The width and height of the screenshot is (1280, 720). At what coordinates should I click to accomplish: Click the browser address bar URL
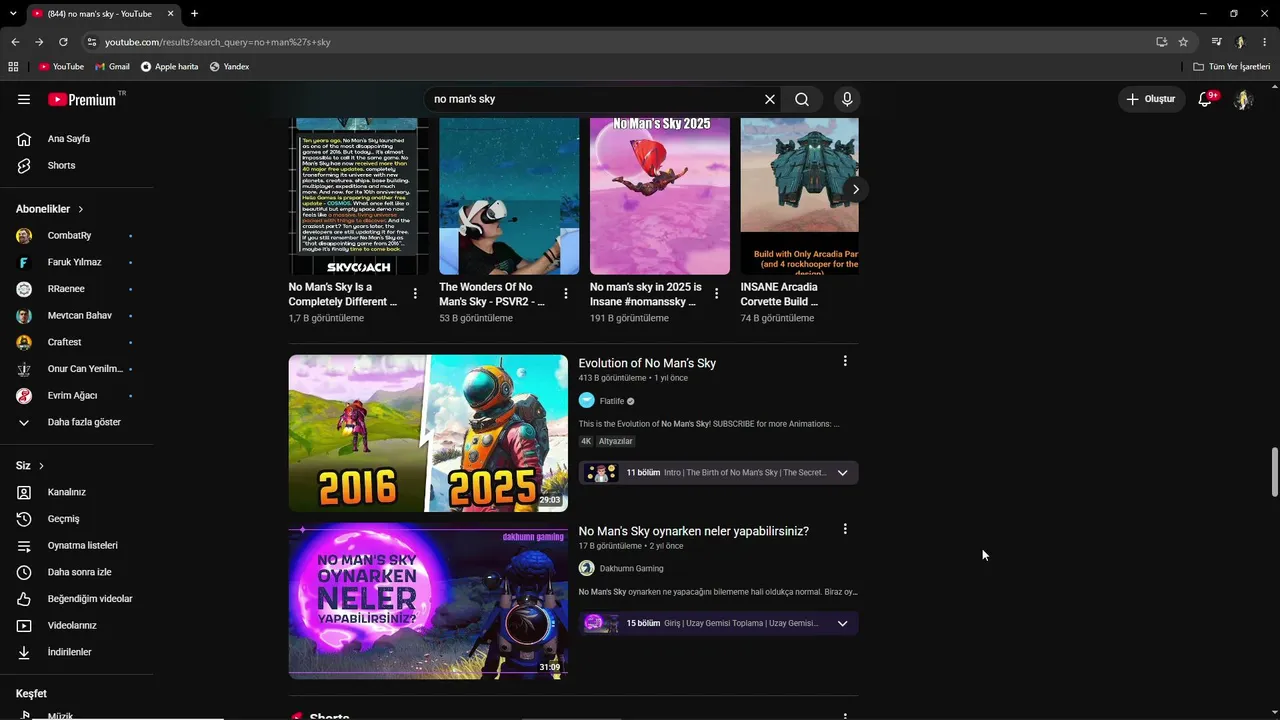pos(217,42)
